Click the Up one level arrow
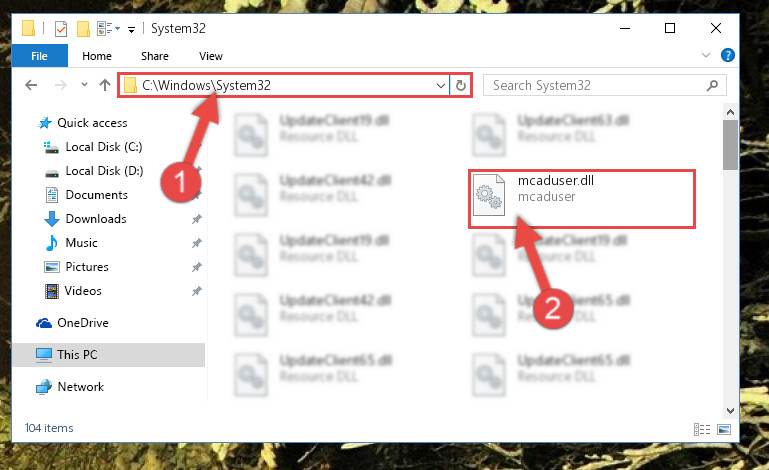Screen dimensions: 769x470 click(x=104, y=85)
